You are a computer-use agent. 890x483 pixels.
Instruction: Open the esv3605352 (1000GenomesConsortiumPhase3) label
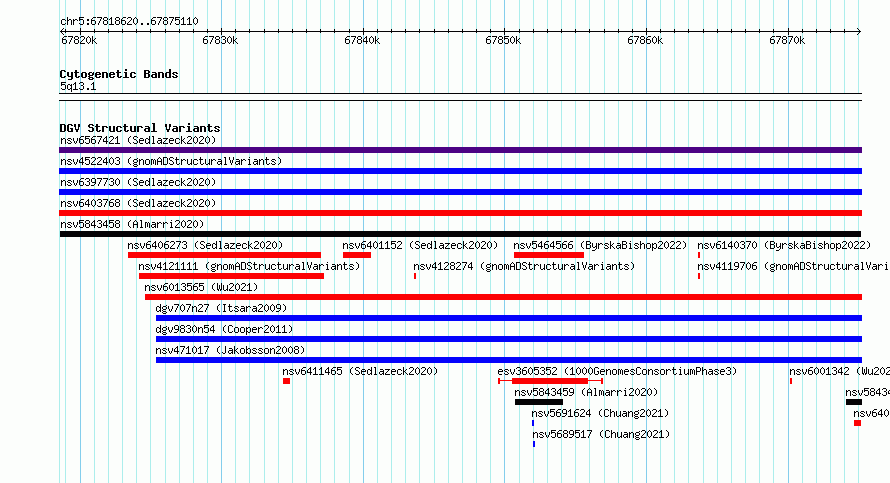tap(617, 371)
